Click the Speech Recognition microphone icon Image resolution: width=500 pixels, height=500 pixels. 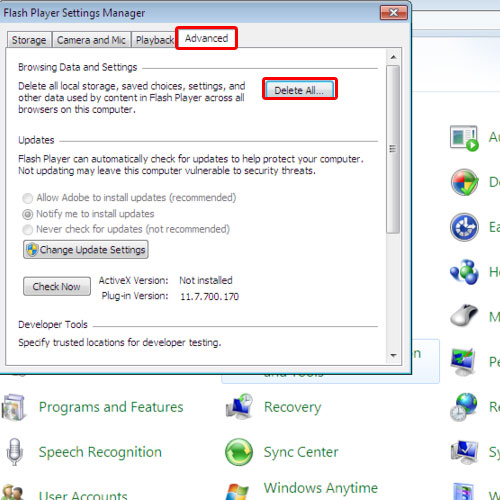pyautogui.click(x=14, y=452)
